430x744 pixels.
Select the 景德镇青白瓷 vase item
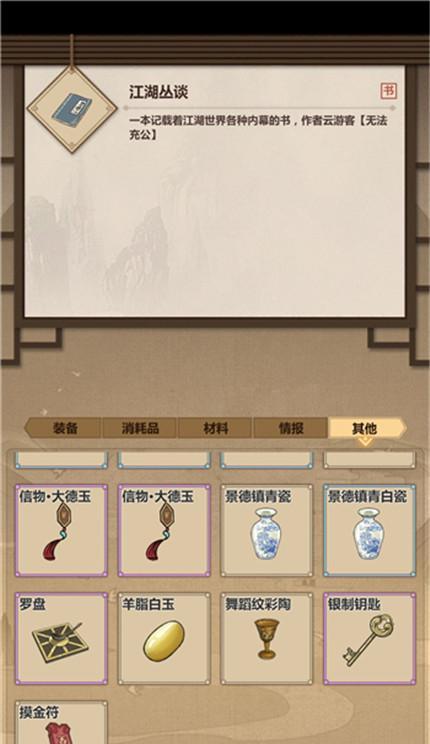[369, 530]
